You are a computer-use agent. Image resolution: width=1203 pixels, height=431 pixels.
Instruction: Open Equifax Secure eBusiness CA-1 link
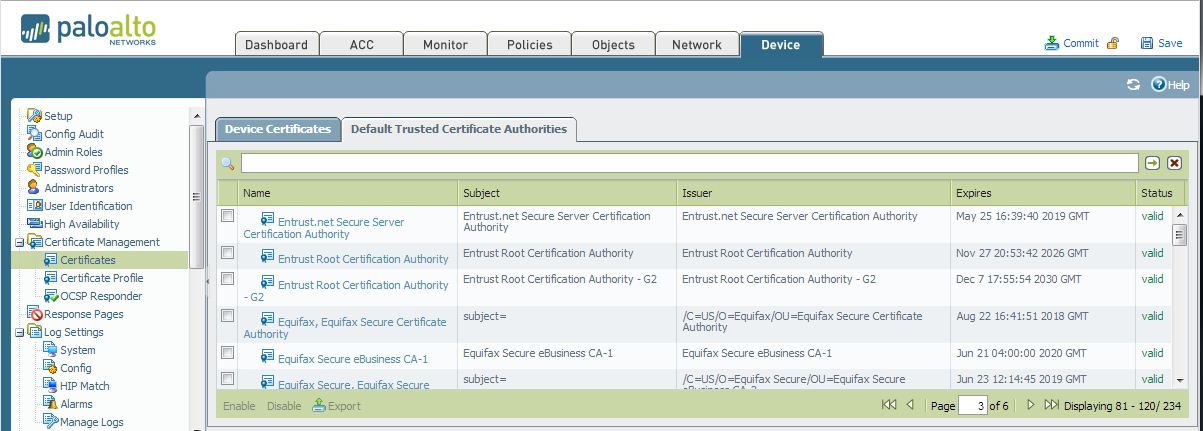[x=353, y=359]
